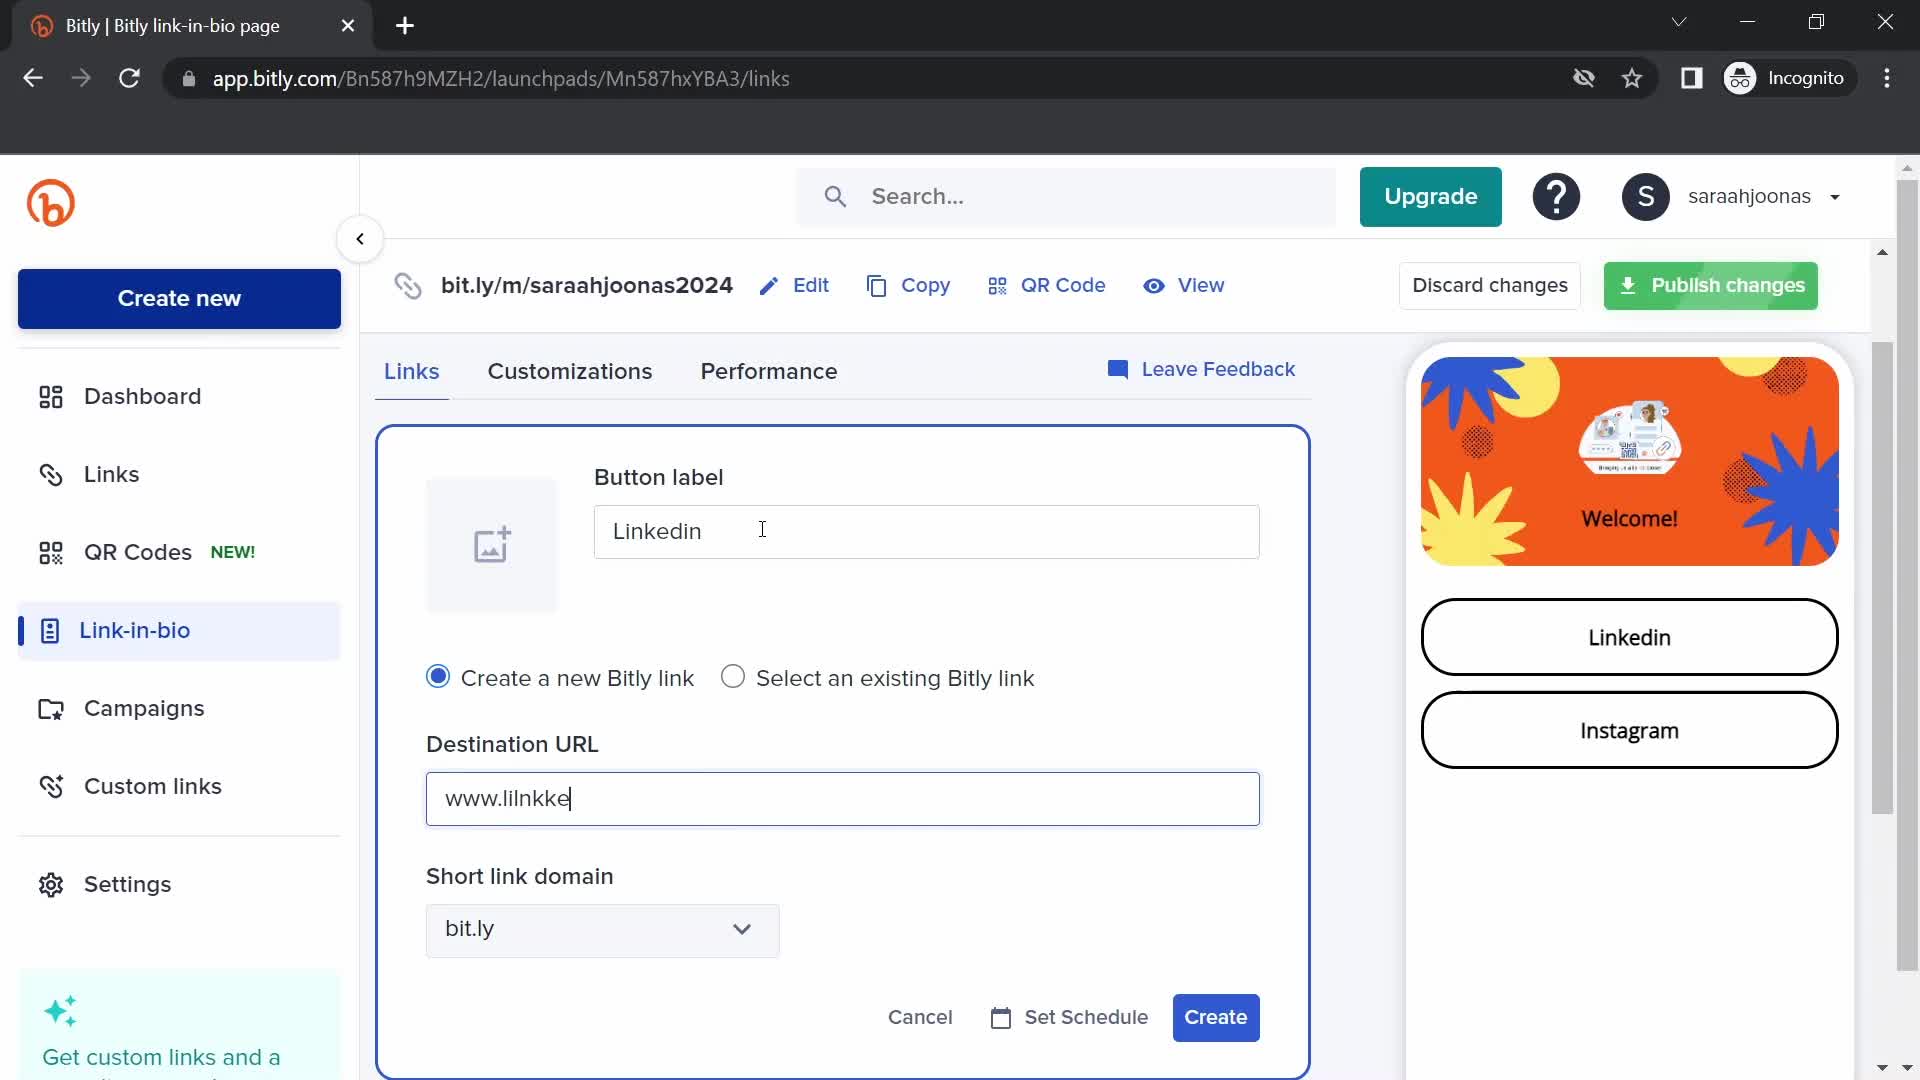Switch to the Performance tab
The width and height of the screenshot is (1920, 1080).
pyautogui.click(x=769, y=371)
